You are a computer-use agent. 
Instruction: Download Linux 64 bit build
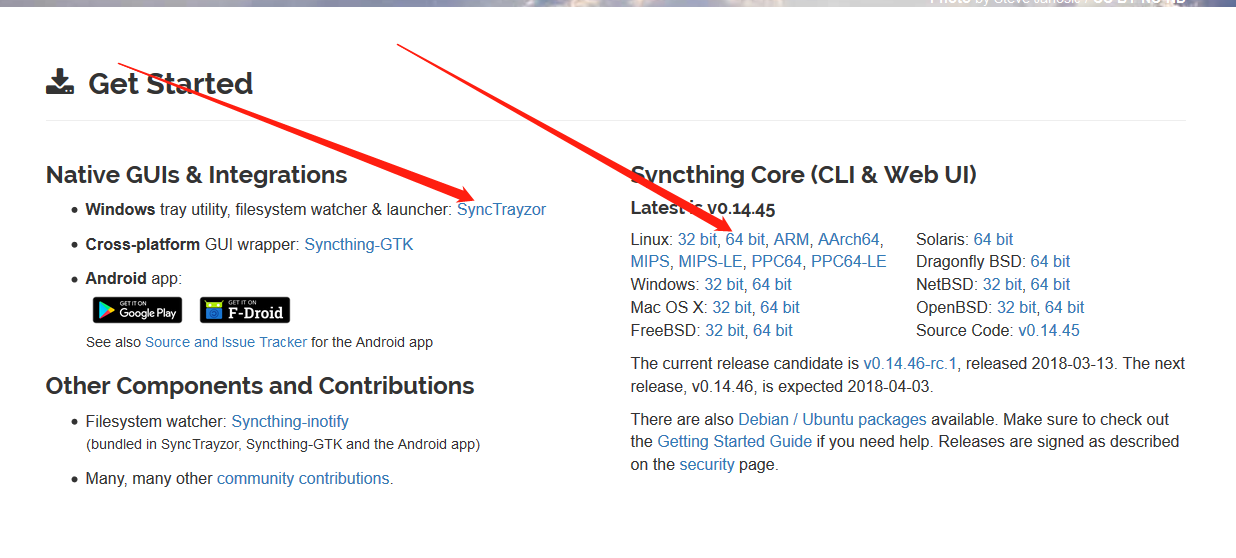pos(745,240)
